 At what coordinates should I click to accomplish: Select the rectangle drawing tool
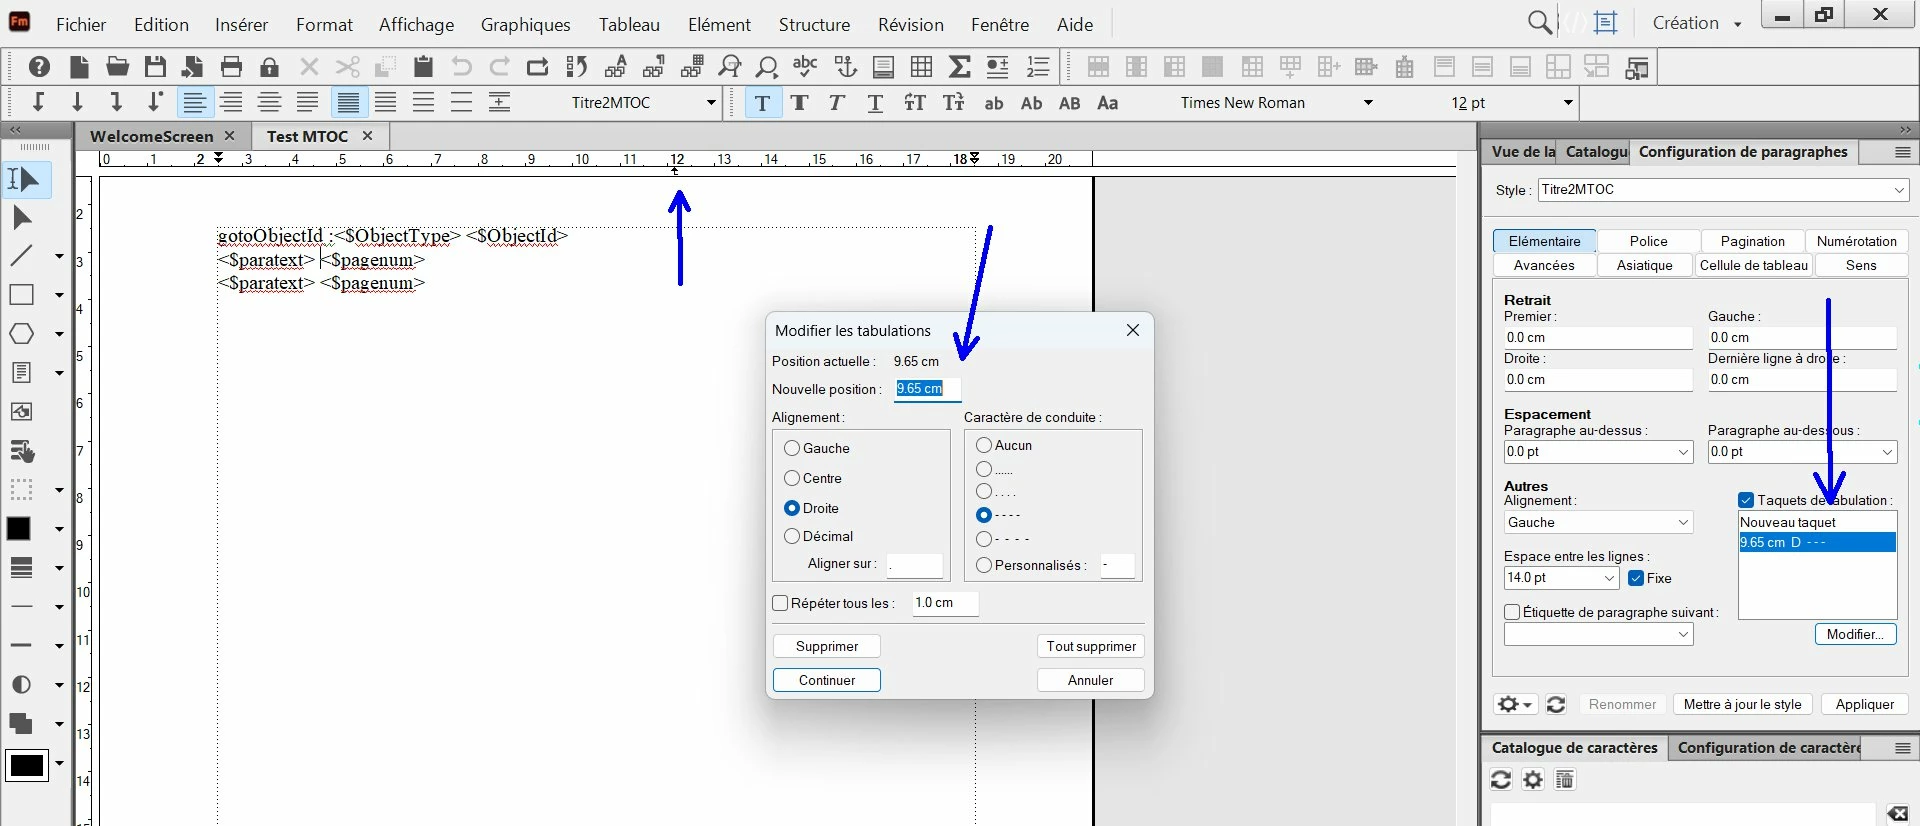click(x=22, y=295)
